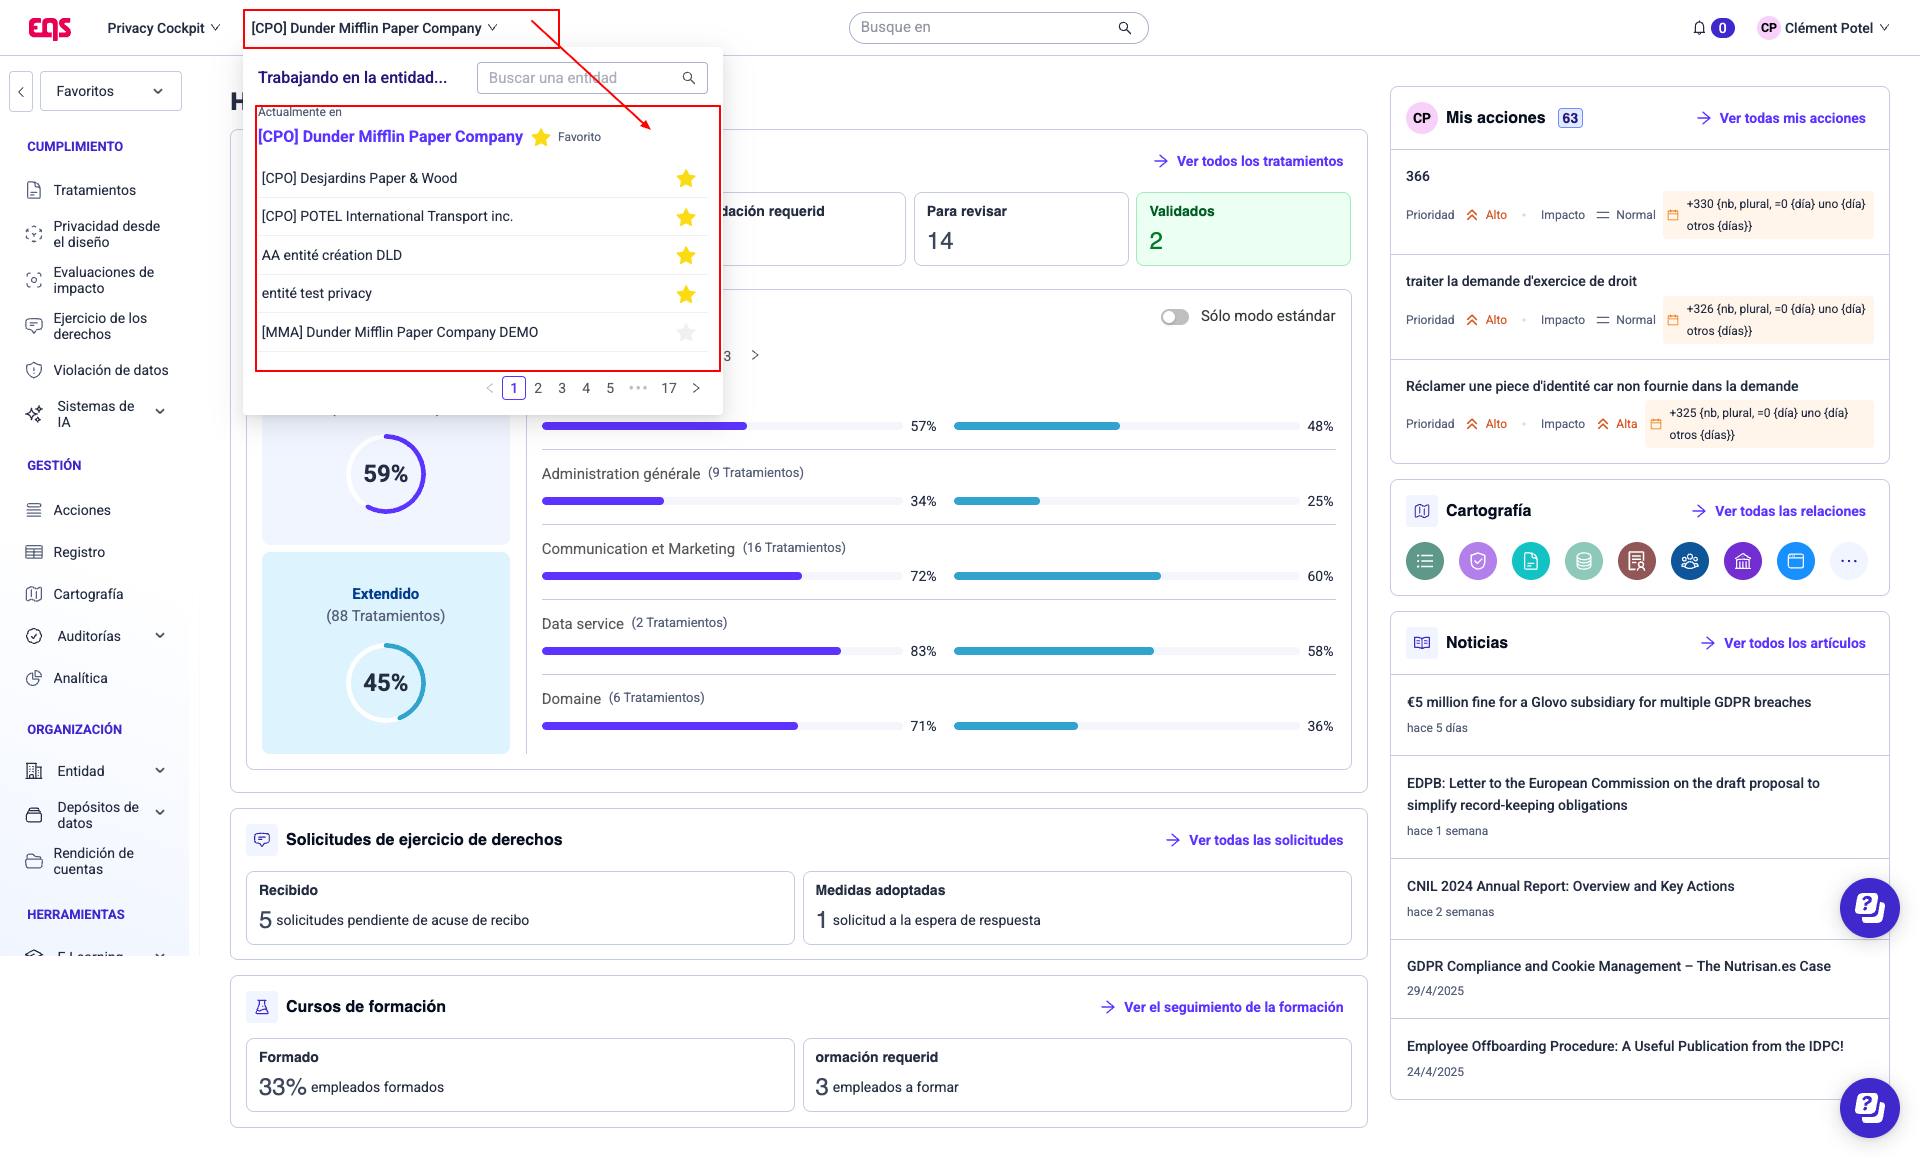Screen dimensions: 1920x1159
Task: Unfavorite Dunder Mifflin Paper Company star
Action: tap(541, 137)
